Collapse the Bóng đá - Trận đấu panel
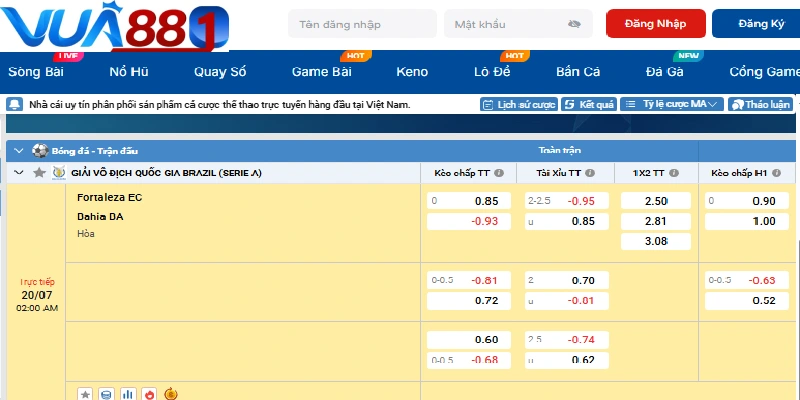 tap(18, 151)
